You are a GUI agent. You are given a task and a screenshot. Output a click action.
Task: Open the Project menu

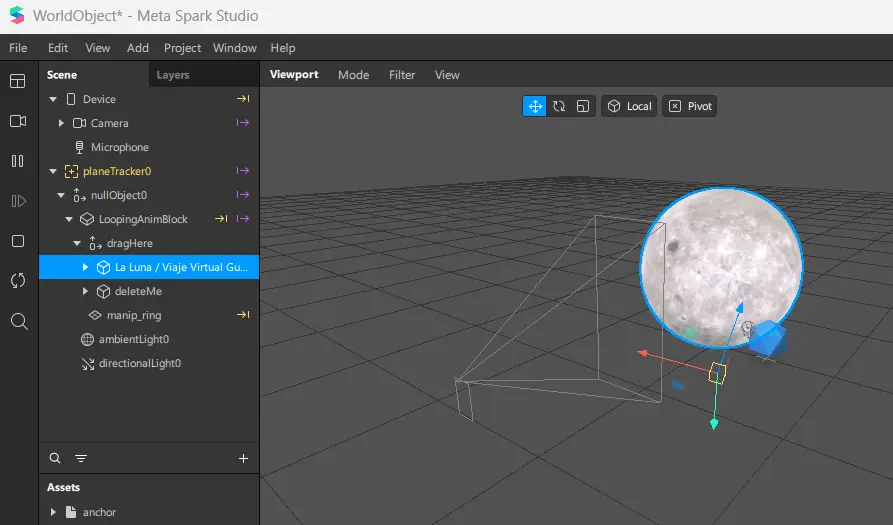(x=182, y=48)
